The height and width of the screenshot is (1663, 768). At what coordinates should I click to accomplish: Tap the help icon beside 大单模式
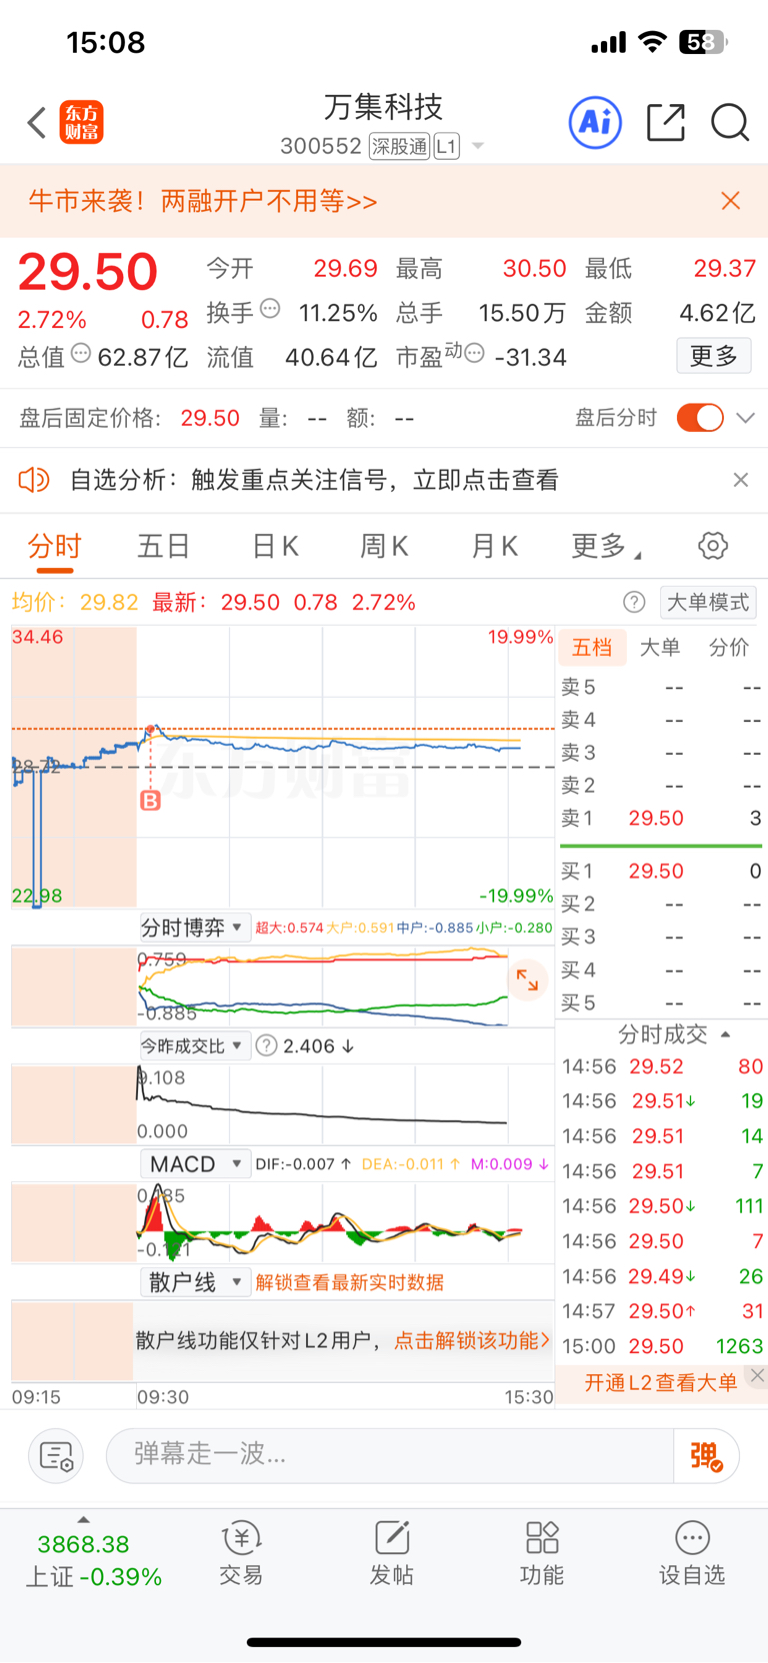click(634, 602)
